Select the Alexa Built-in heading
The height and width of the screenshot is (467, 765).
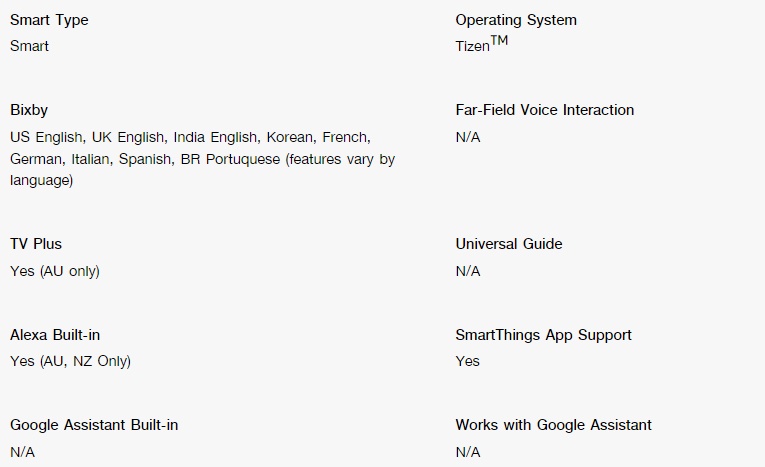click(x=55, y=335)
